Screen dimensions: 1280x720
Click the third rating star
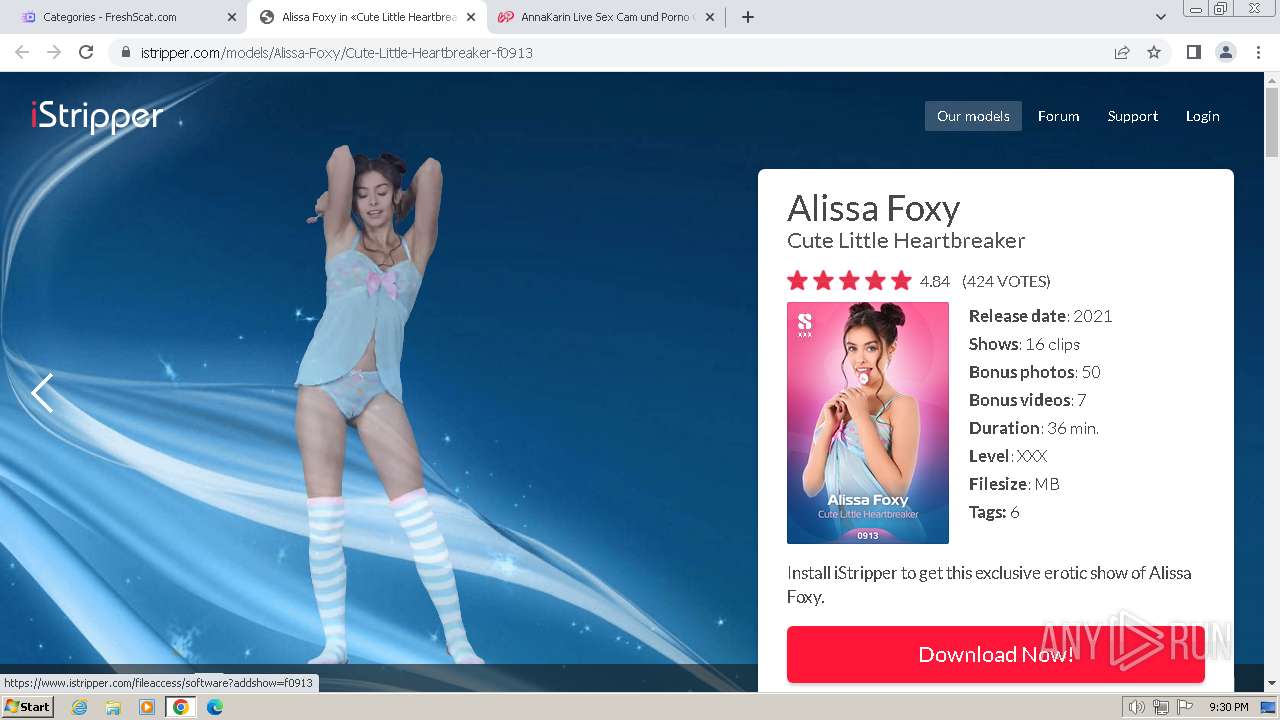coord(849,280)
